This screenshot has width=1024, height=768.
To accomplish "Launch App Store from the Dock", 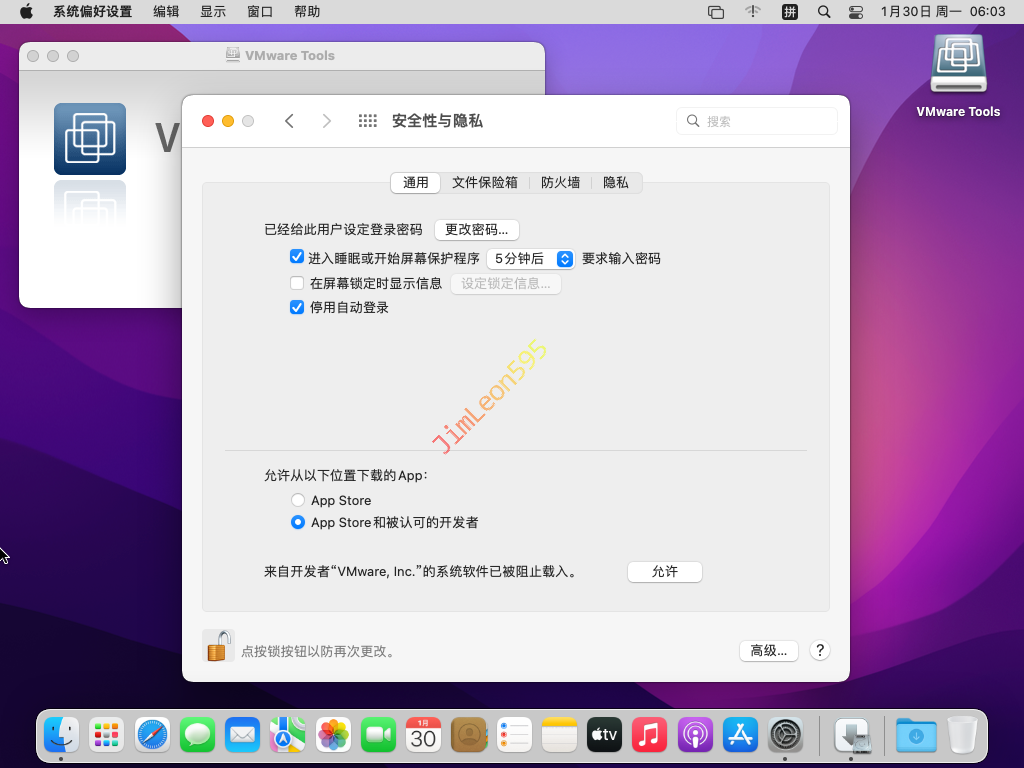I will tap(741, 736).
